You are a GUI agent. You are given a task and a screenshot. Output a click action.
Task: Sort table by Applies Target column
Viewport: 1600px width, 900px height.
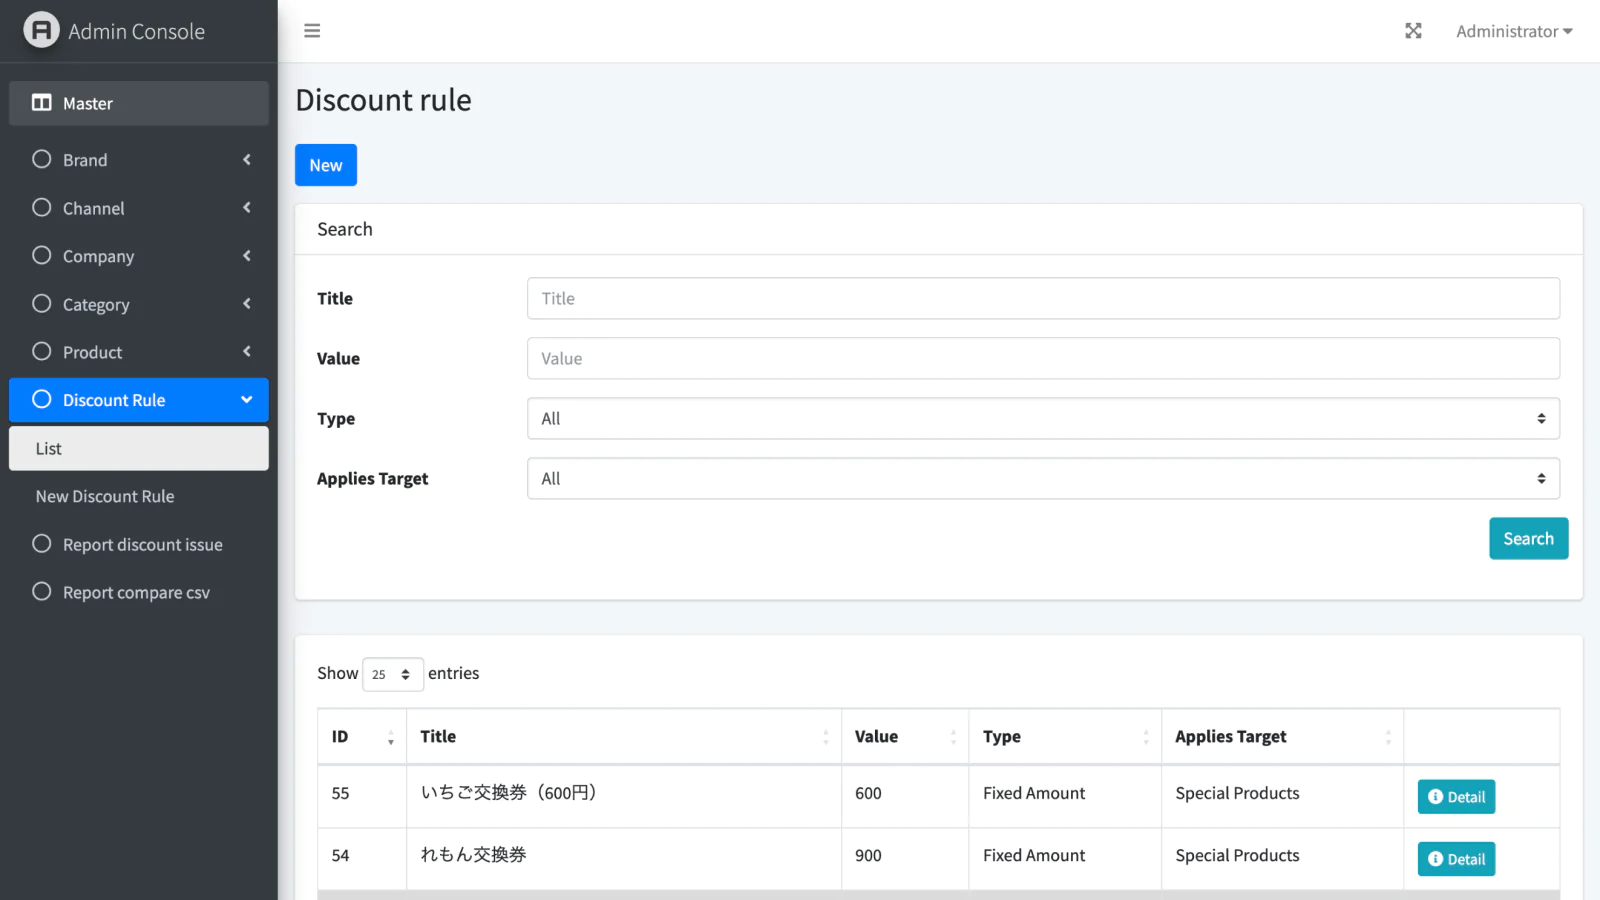pos(1283,736)
